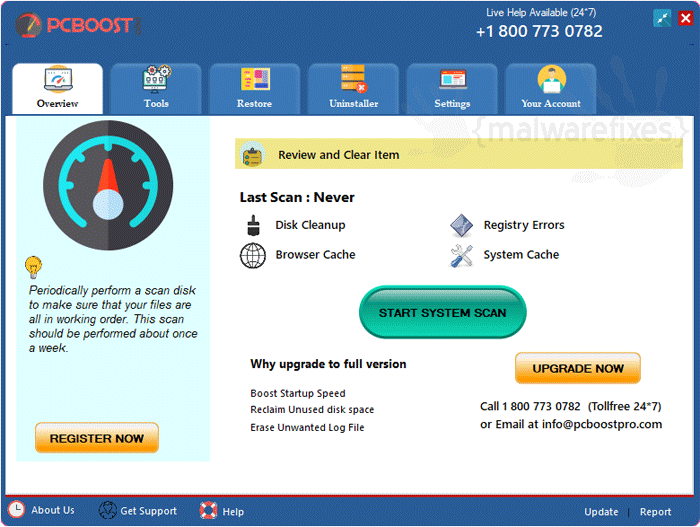Close the PCBoost window

click(685, 18)
